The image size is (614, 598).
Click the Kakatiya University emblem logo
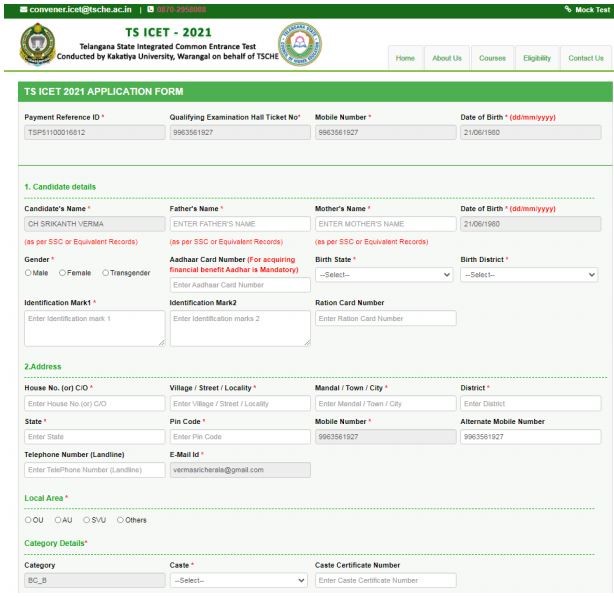coord(37,44)
